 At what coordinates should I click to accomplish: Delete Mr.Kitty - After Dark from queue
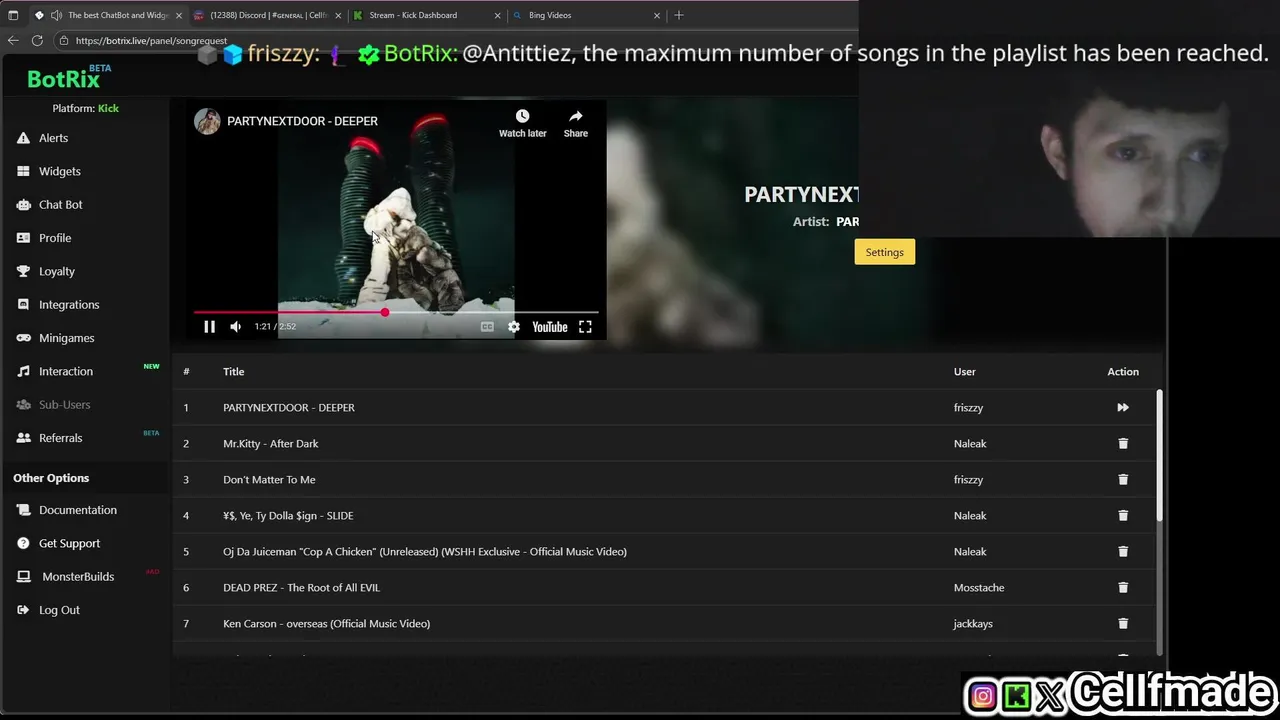1123,443
